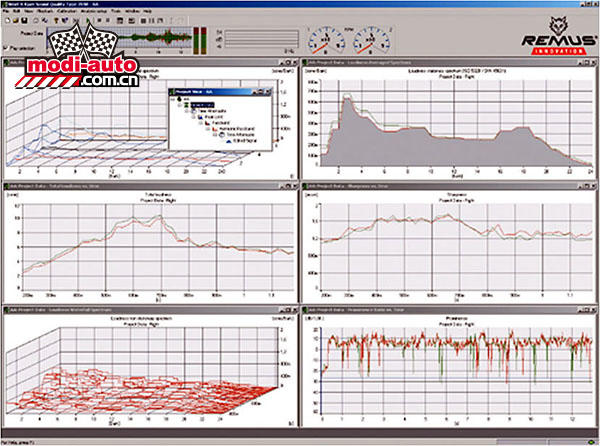Click the red Loudness waterfall spectrum title bar
The height and width of the screenshot is (446, 600).
coord(150,310)
